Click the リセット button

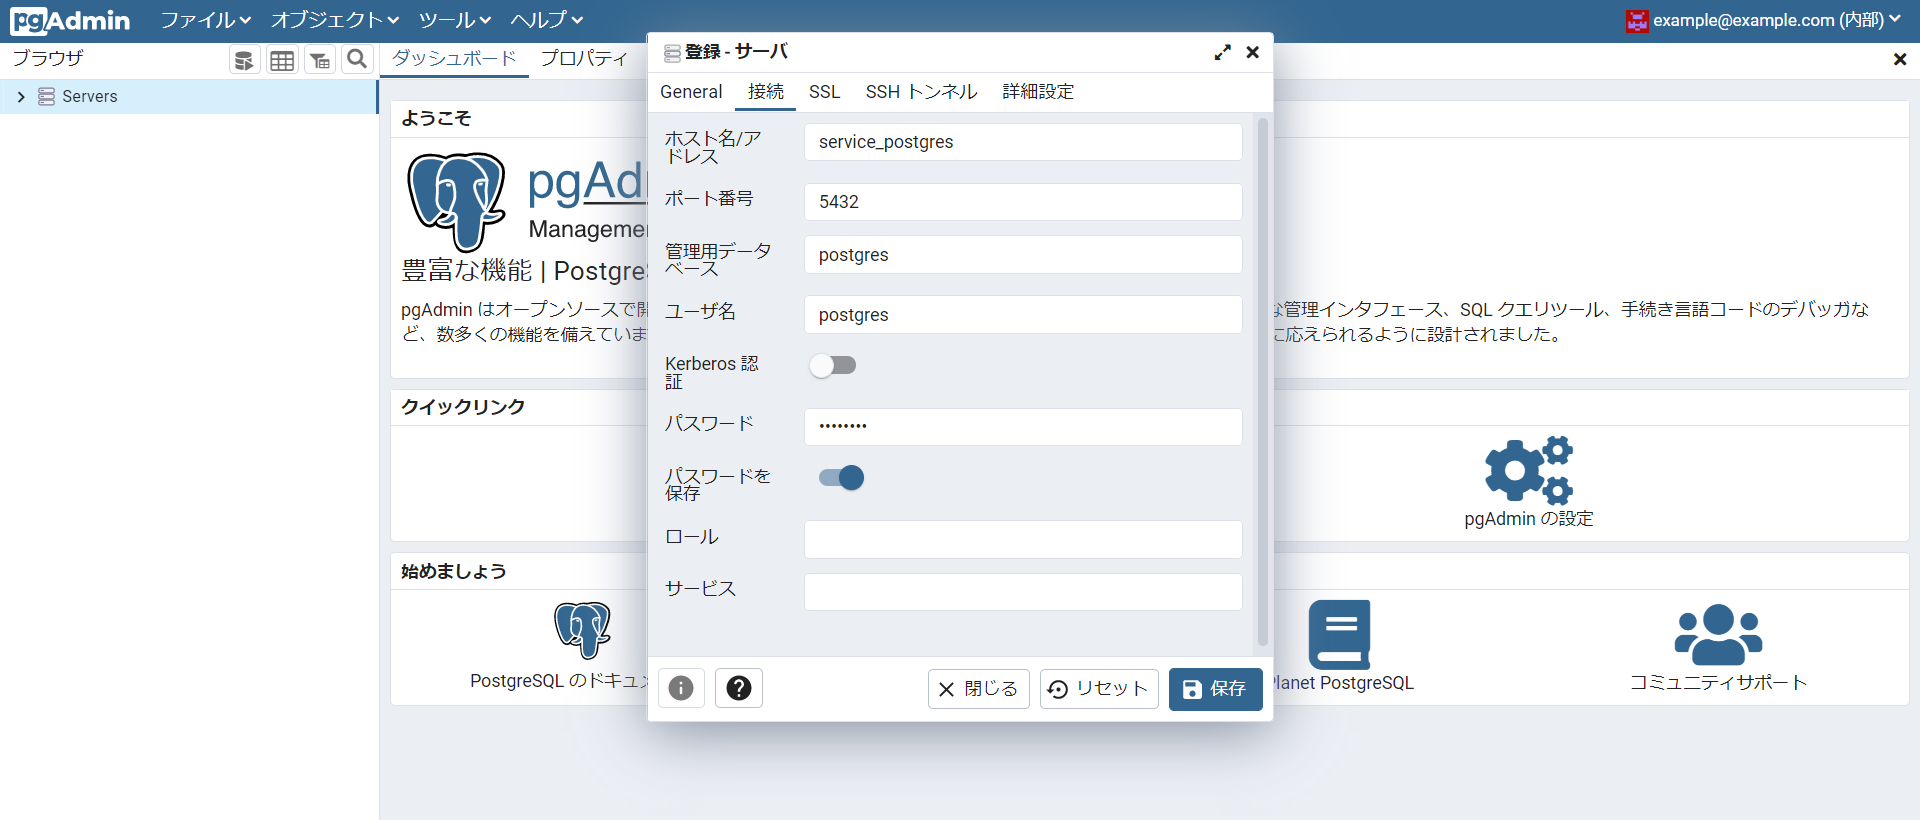coord(1099,689)
